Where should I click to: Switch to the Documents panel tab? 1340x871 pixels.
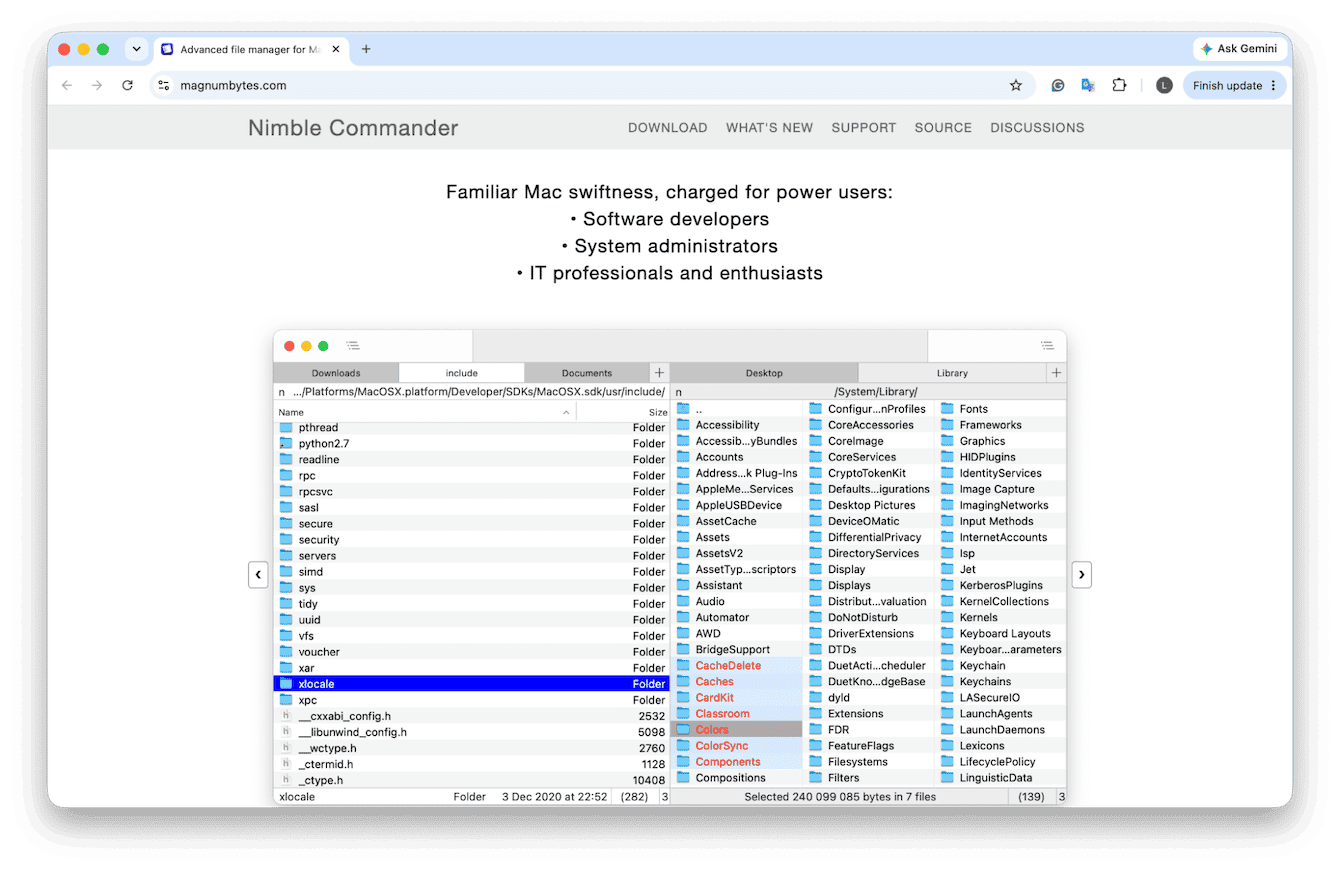point(586,373)
